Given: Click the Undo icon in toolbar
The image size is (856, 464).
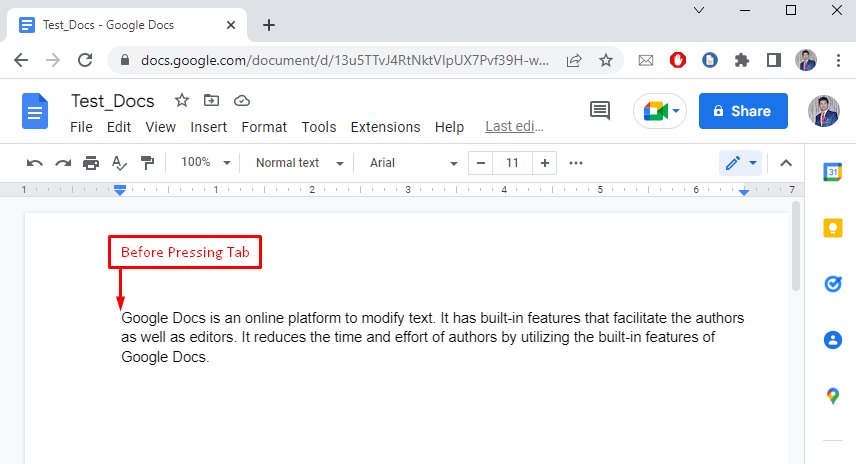Looking at the screenshot, I should click(34, 163).
